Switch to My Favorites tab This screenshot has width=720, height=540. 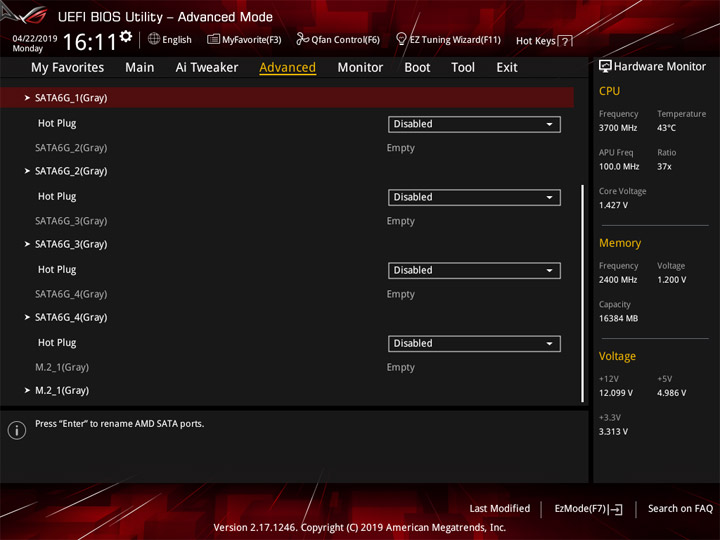tap(68, 68)
